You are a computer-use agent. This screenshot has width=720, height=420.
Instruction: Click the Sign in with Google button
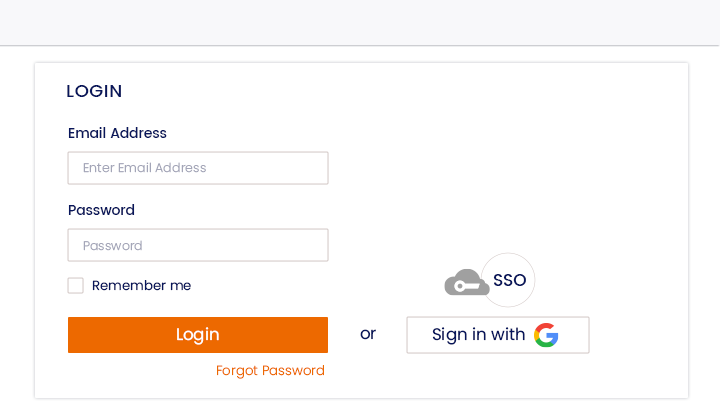[498, 335]
